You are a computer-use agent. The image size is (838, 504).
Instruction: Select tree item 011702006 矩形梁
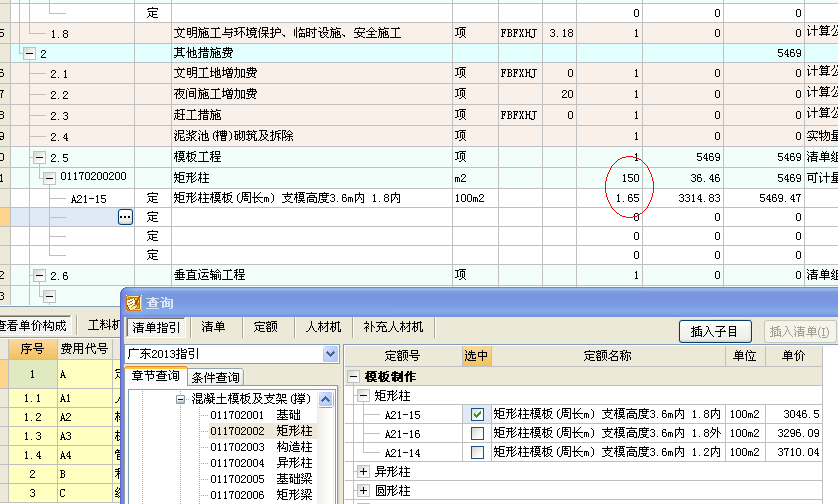(261, 495)
